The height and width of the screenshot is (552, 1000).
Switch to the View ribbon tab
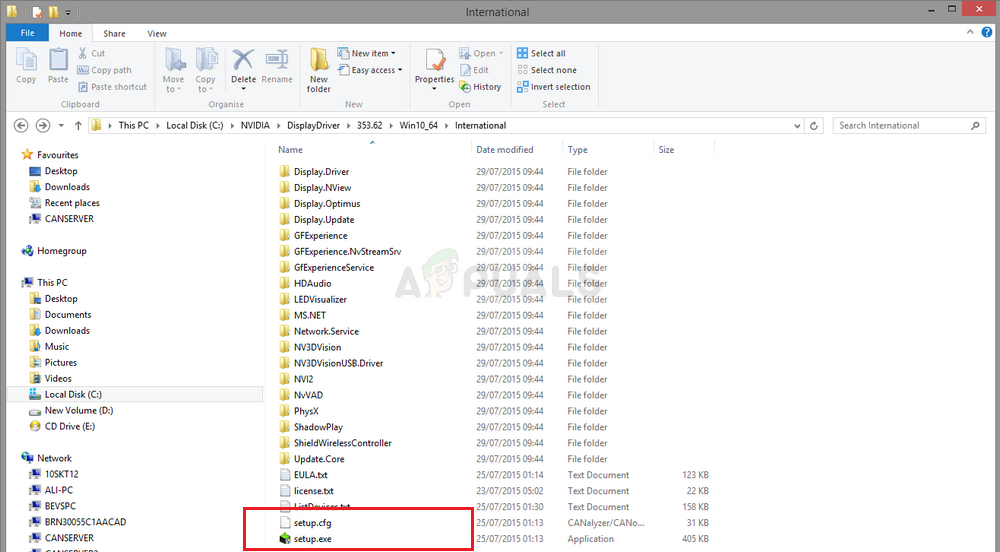[x=157, y=34]
